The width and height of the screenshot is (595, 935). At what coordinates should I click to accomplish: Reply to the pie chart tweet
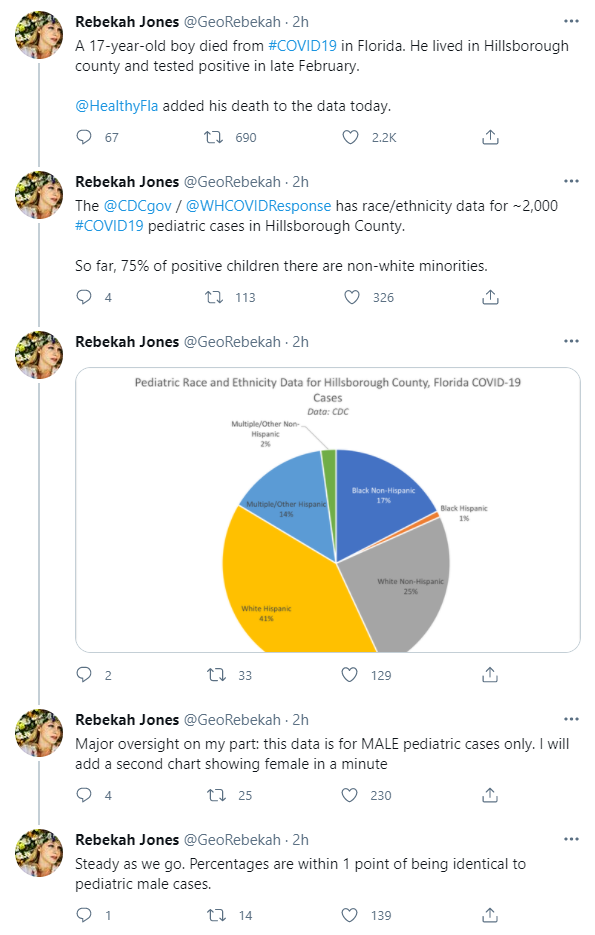[84, 674]
